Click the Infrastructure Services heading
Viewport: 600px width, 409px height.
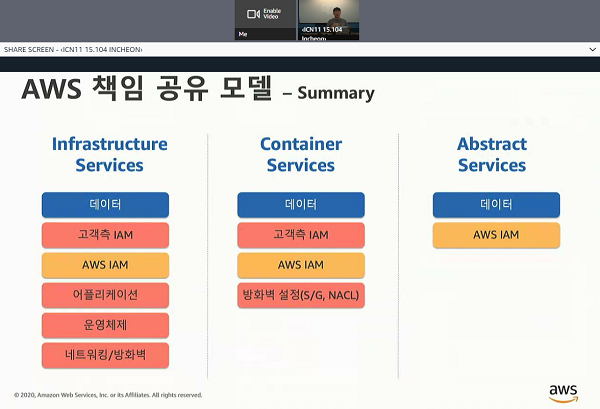click(x=109, y=155)
